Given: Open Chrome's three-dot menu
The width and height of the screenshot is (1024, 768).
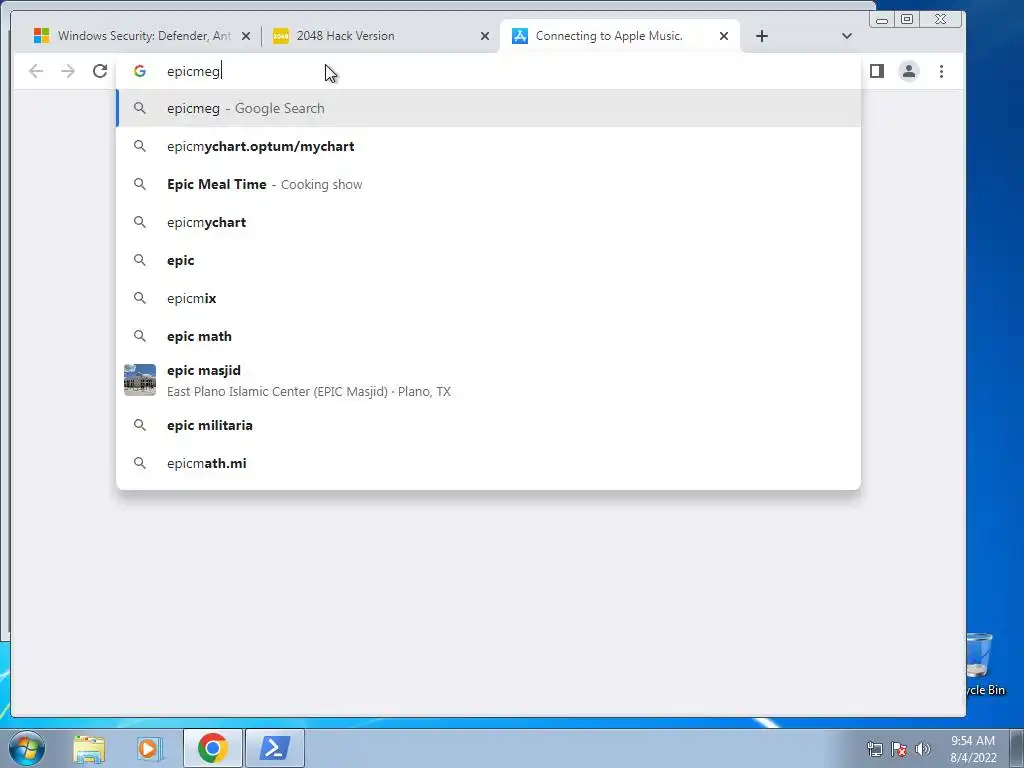Looking at the screenshot, I should coord(941,71).
